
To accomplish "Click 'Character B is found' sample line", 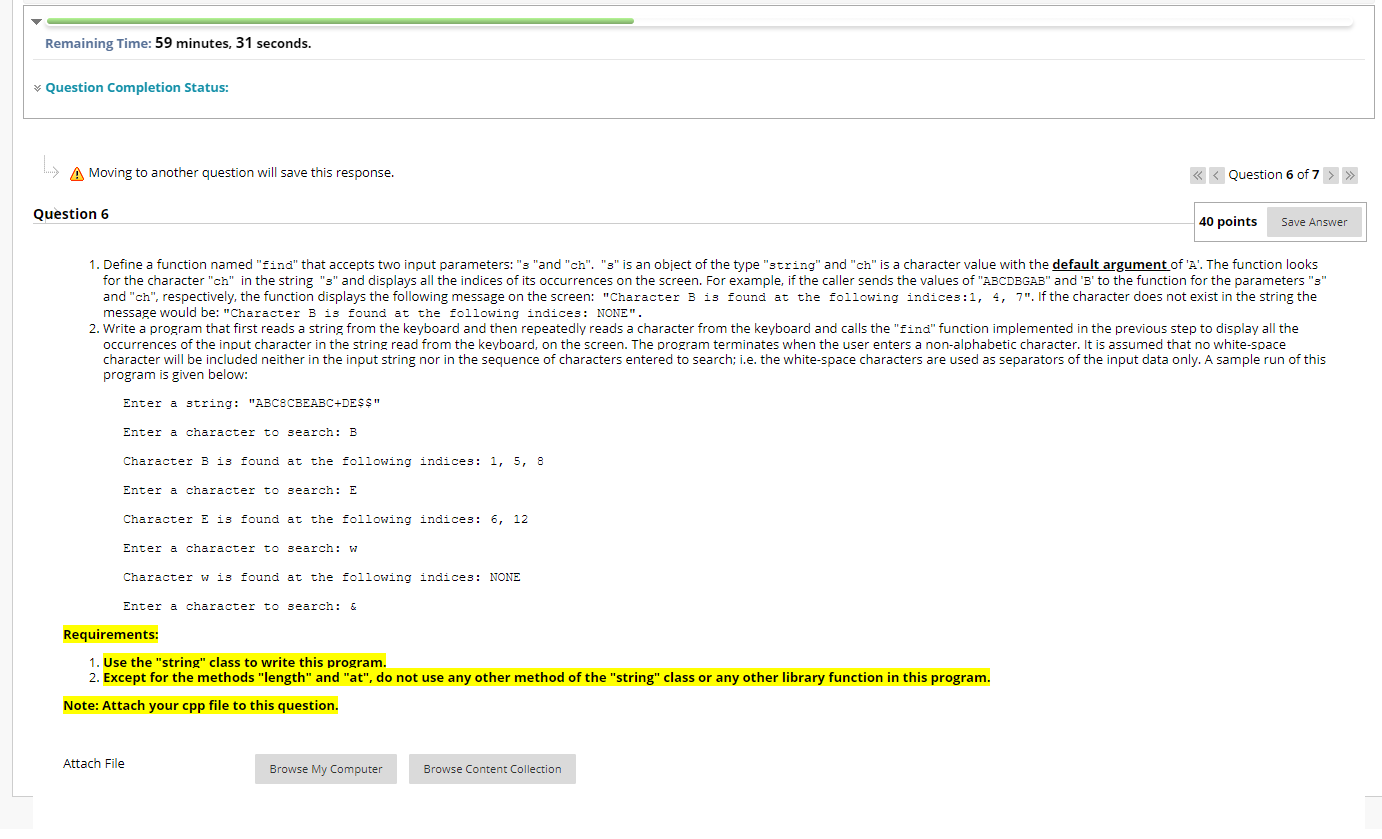I will point(333,461).
